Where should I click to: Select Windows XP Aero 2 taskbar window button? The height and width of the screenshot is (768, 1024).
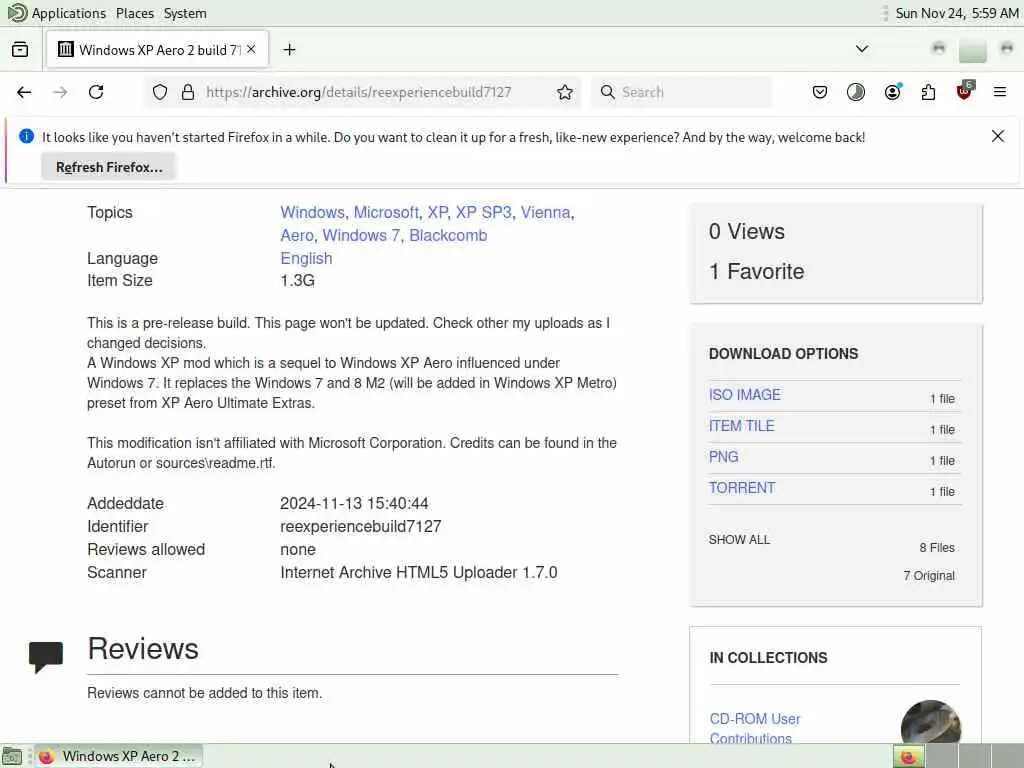pos(118,756)
